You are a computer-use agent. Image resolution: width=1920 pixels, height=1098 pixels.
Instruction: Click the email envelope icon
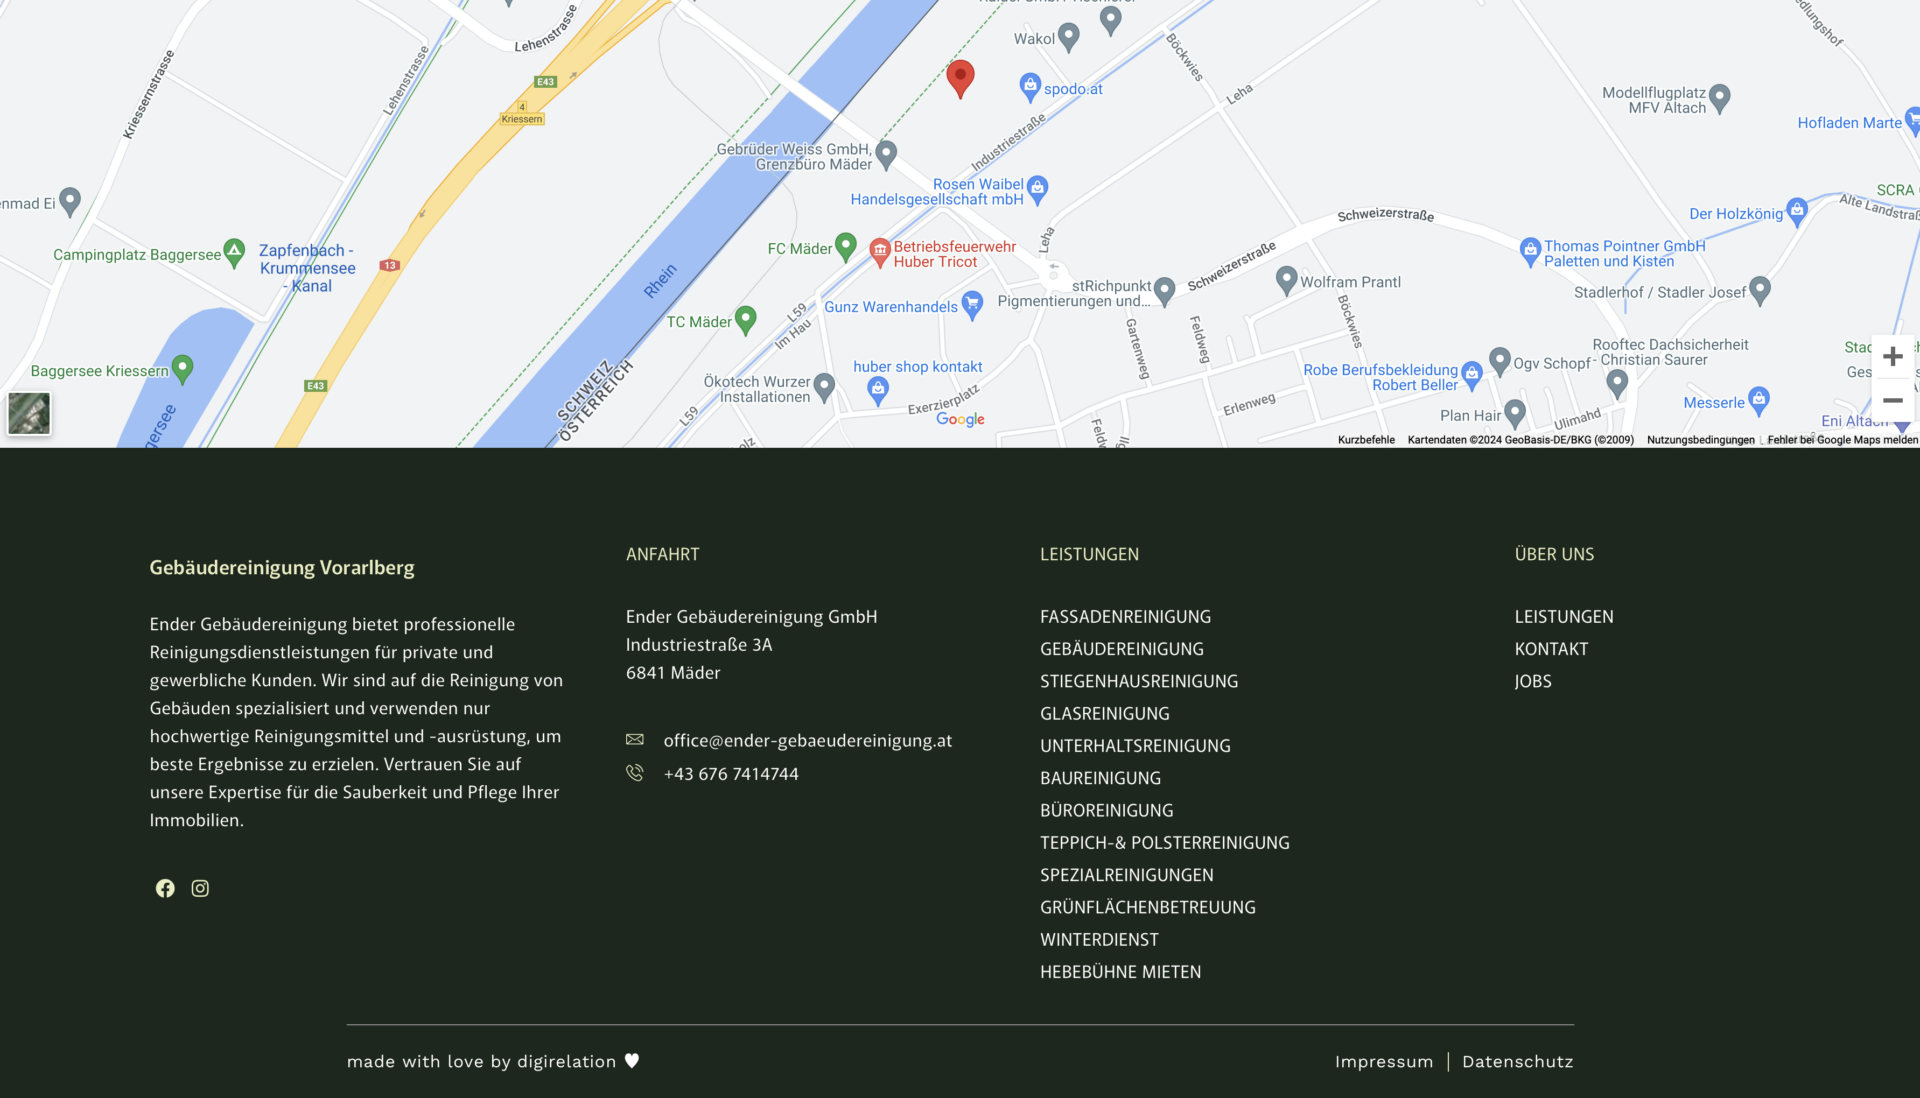click(x=635, y=740)
